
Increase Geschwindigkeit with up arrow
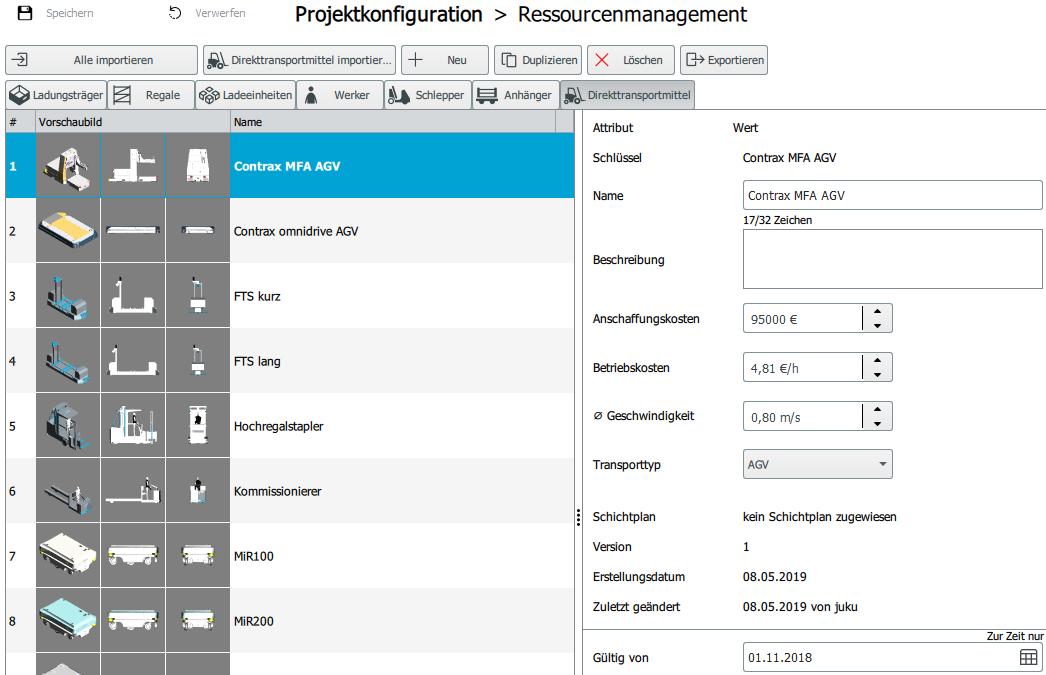[877, 409]
